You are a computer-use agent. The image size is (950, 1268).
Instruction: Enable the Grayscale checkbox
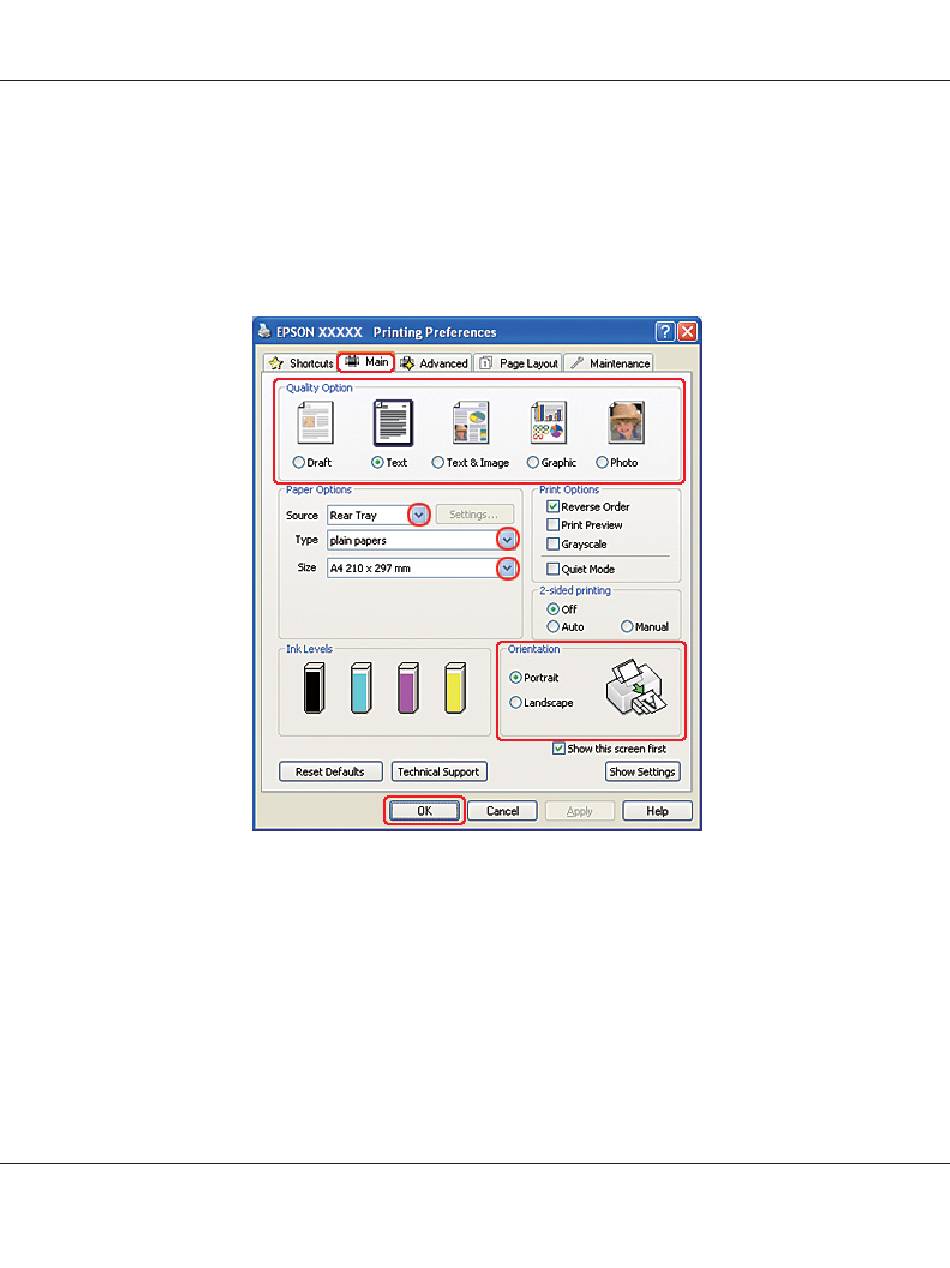pos(553,544)
